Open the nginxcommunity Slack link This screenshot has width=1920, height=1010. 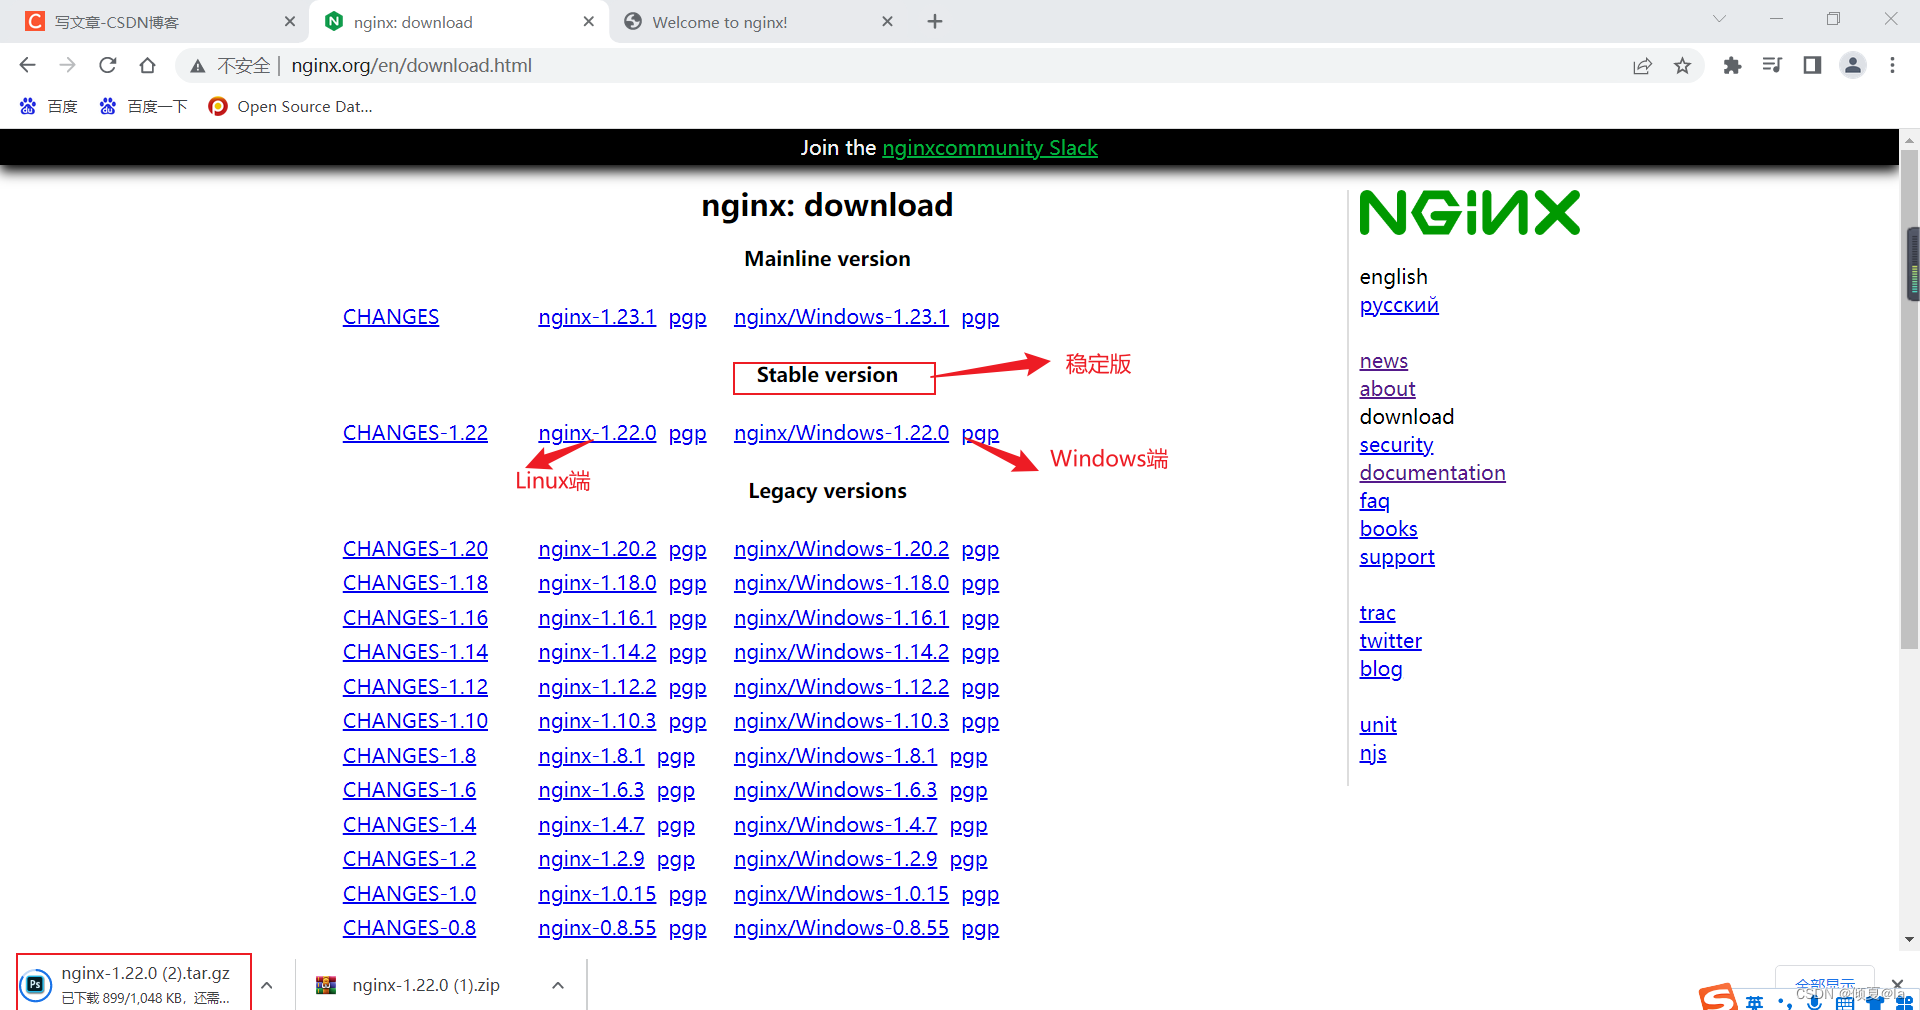tap(989, 148)
